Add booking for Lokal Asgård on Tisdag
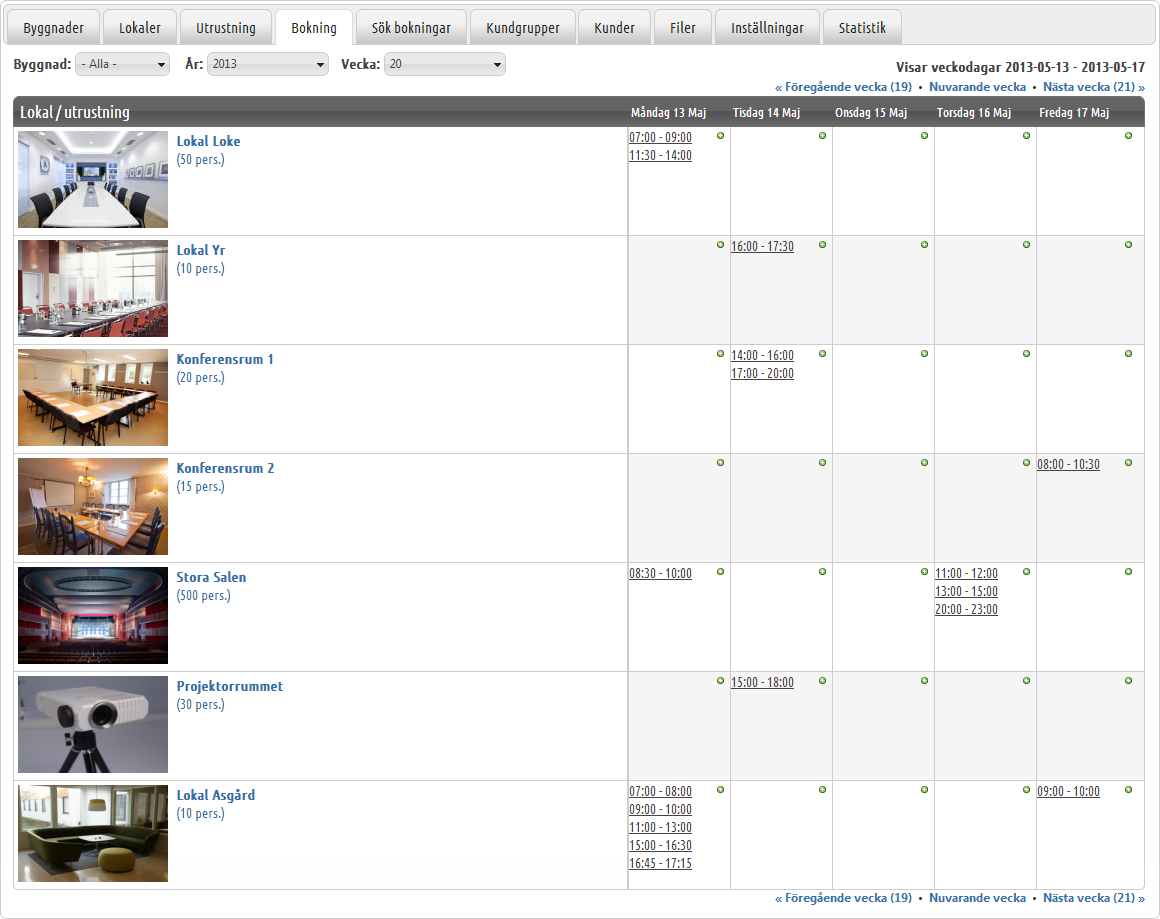This screenshot has width=1160, height=919. point(823,790)
